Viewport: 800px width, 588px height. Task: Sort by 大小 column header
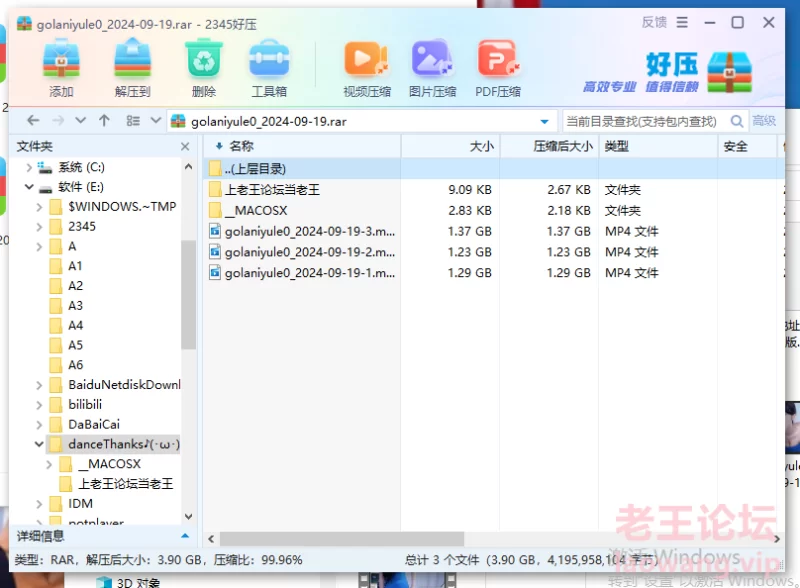pos(451,146)
